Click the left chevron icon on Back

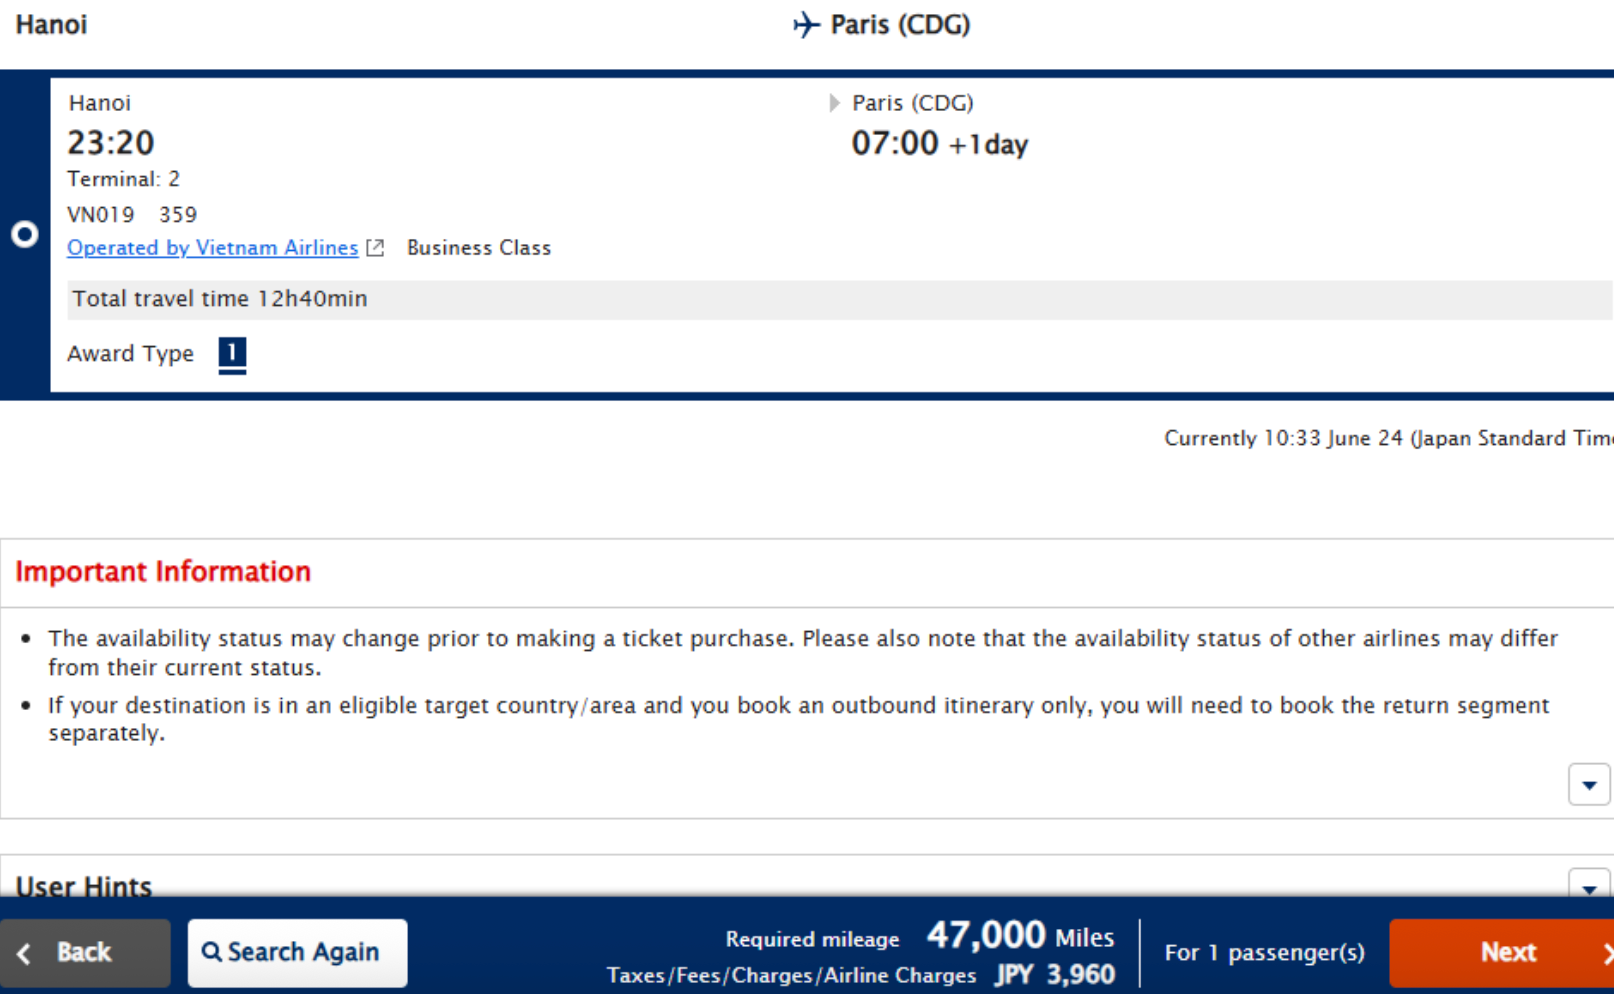click(25, 953)
